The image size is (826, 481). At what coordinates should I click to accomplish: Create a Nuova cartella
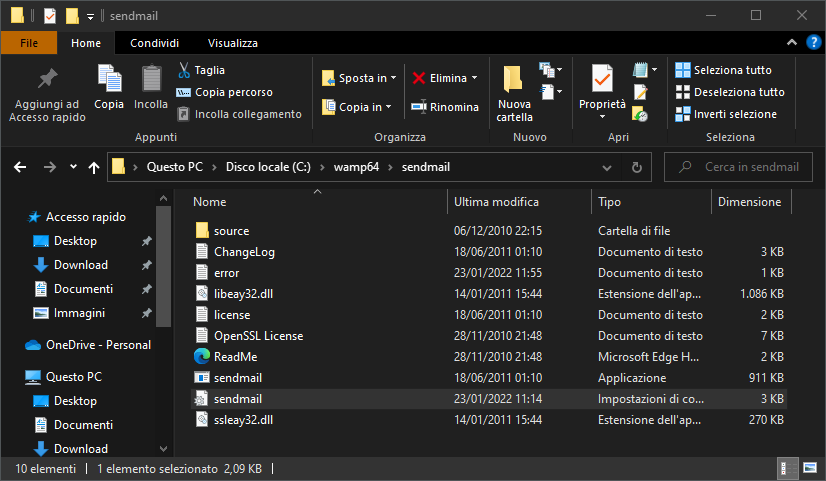click(x=514, y=94)
